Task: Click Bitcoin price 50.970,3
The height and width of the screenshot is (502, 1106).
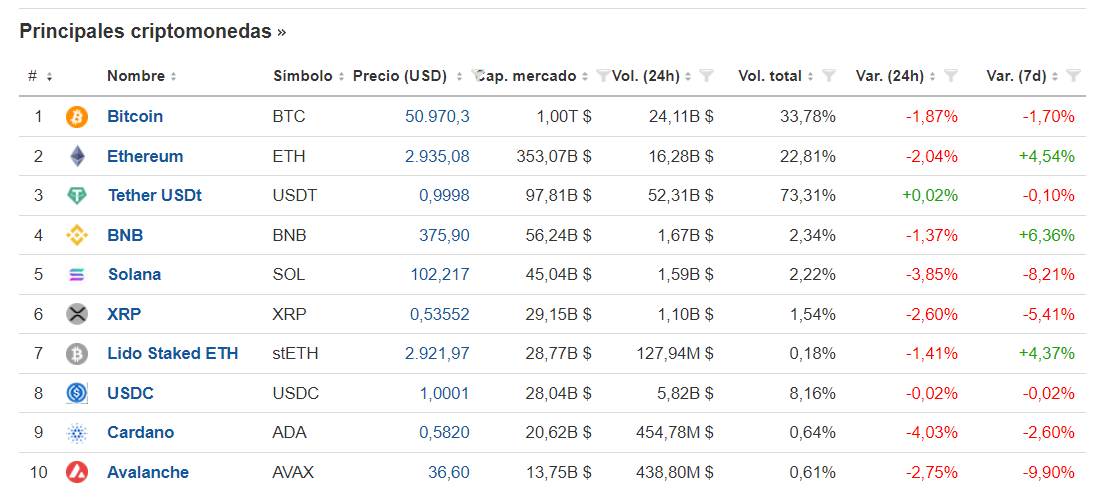Action: (x=437, y=116)
